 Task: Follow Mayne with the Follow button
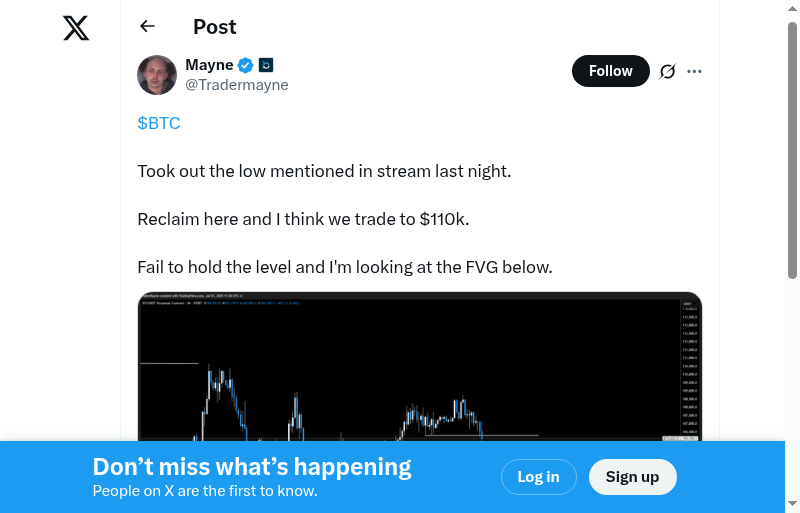[610, 71]
